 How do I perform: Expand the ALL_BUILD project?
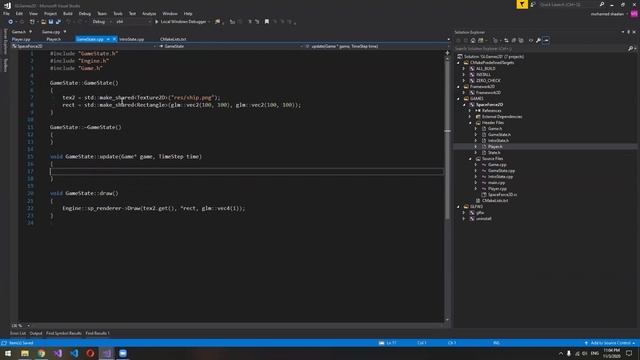(x=464, y=69)
